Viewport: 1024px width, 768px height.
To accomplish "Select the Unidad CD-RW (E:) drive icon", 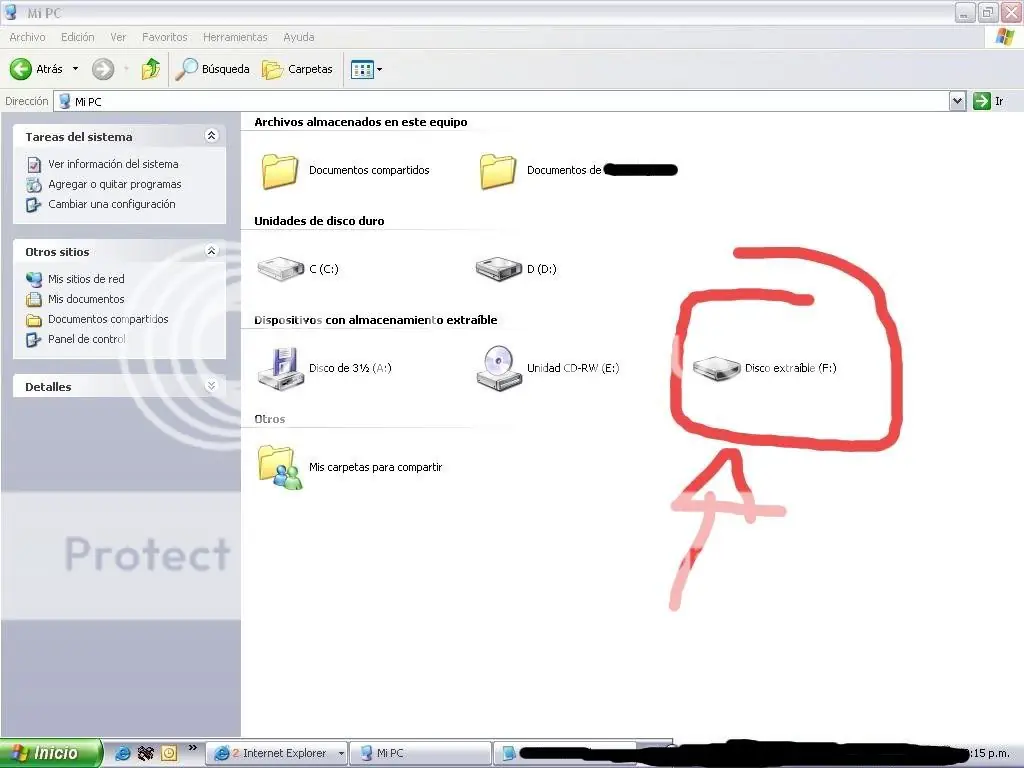I will pos(499,368).
